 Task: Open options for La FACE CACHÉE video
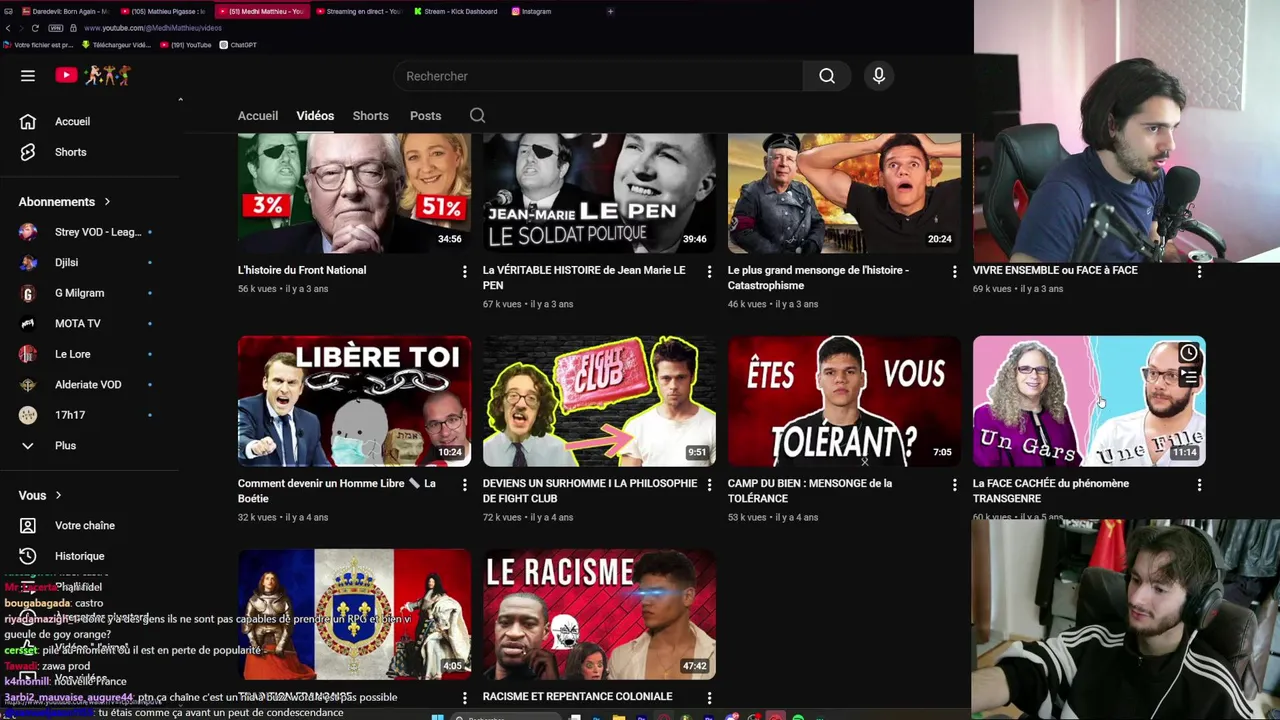pos(1199,484)
